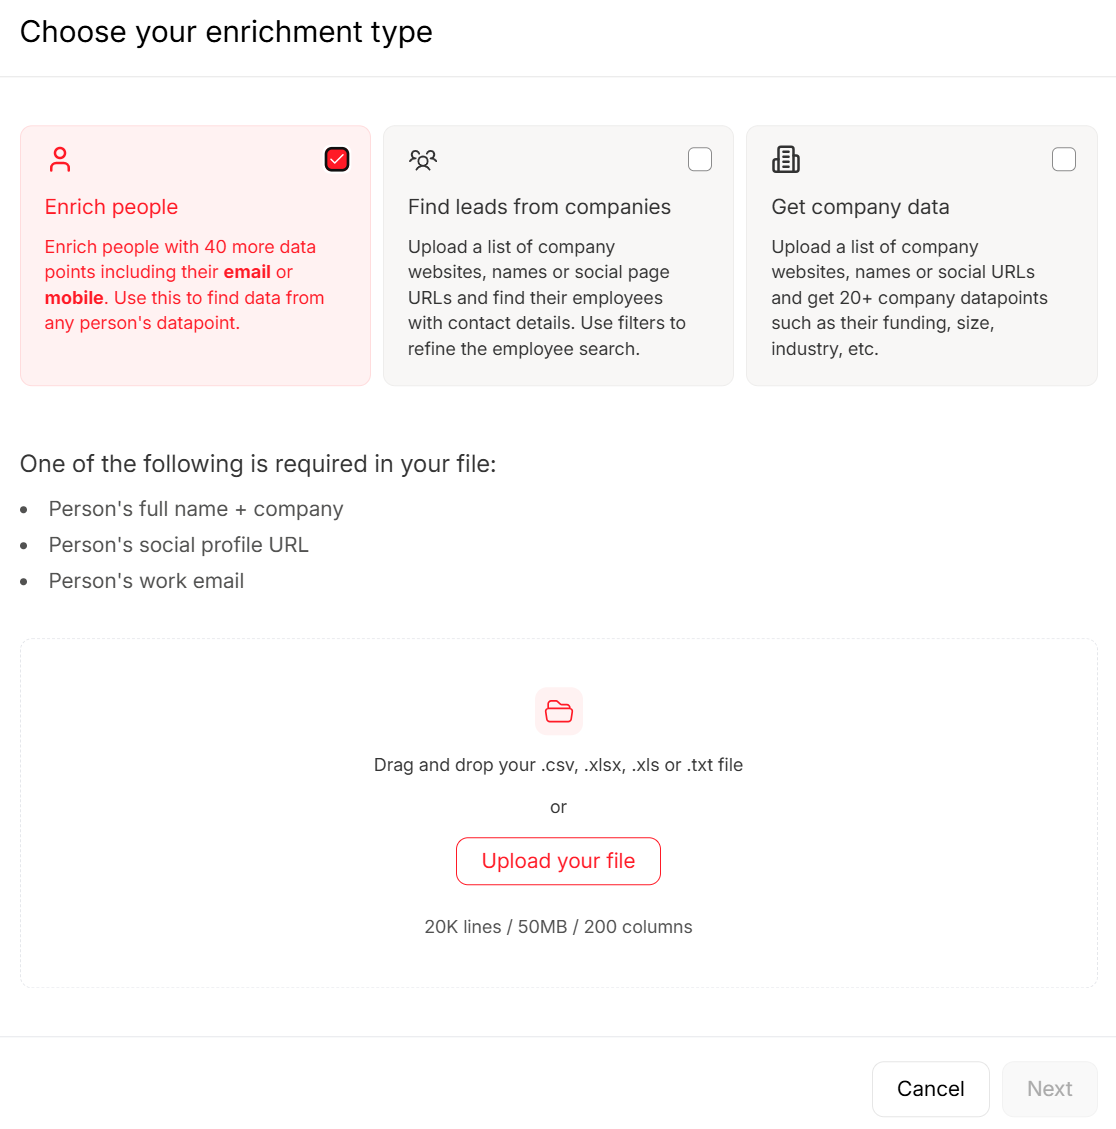Click the 20K lines file limit text

[x=558, y=927]
